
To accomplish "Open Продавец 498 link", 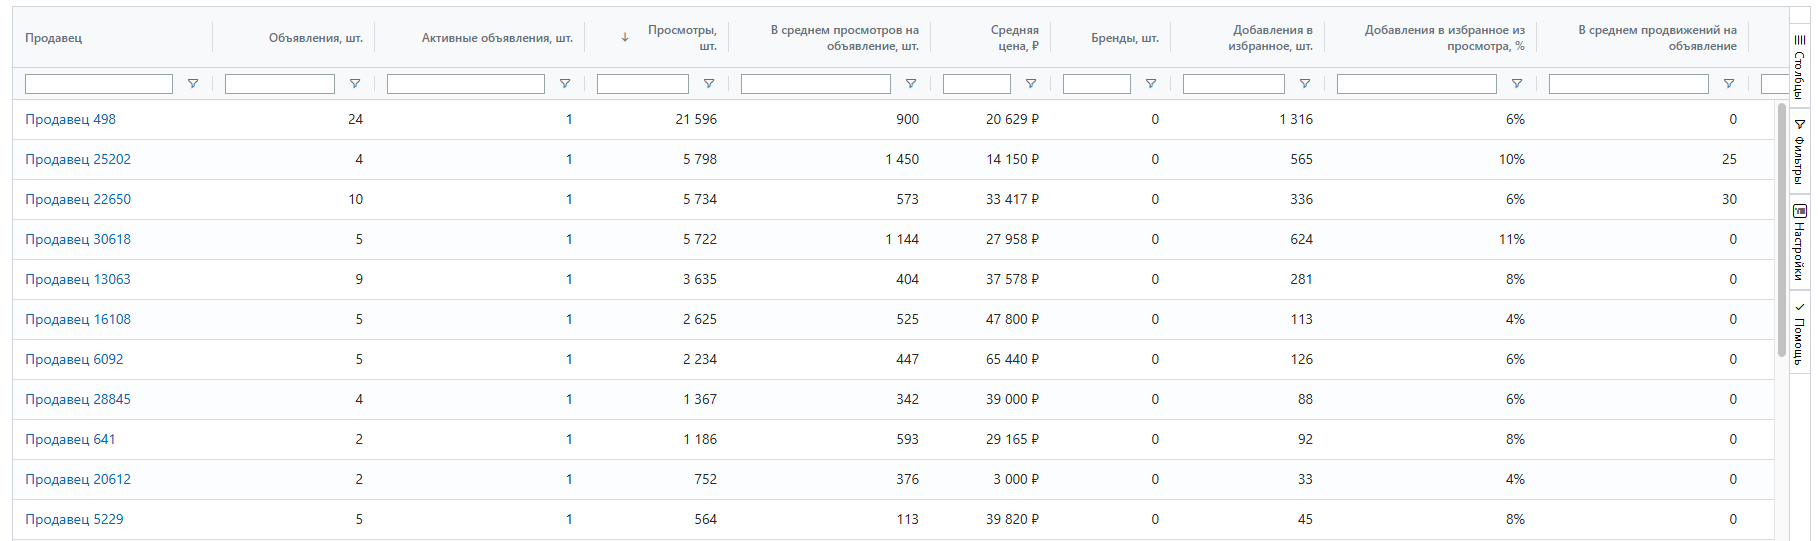I will (x=70, y=119).
